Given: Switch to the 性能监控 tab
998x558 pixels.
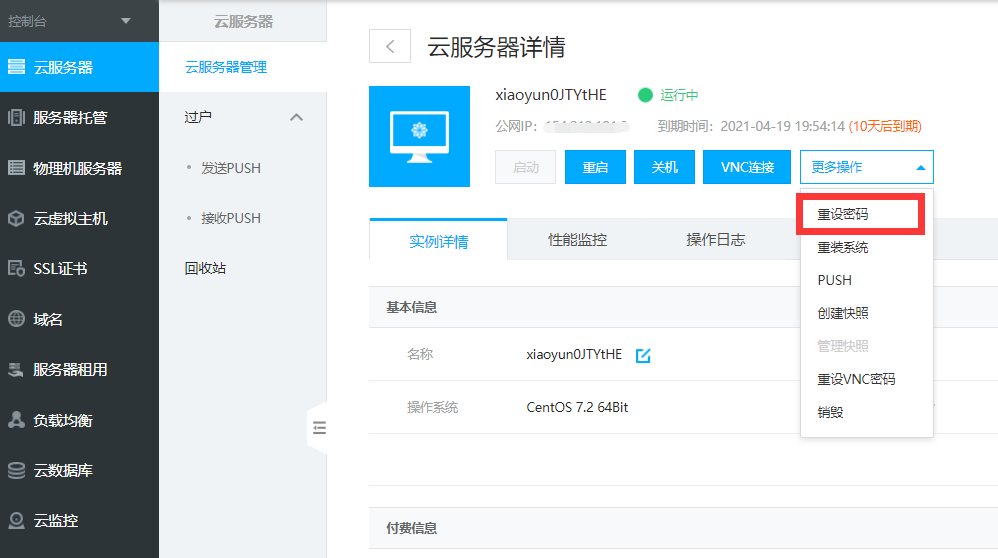Looking at the screenshot, I should (x=577, y=240).
